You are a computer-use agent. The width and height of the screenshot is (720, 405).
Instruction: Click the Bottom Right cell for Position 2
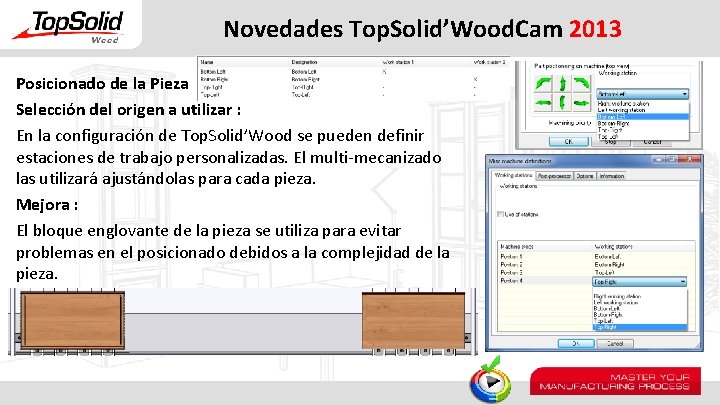609,264
